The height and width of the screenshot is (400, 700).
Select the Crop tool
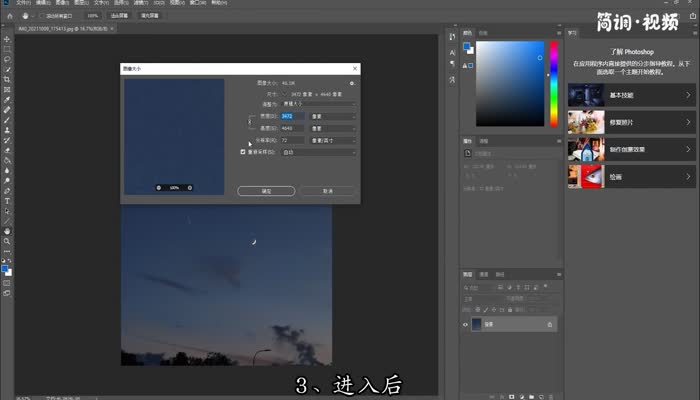tap(7, 78)
